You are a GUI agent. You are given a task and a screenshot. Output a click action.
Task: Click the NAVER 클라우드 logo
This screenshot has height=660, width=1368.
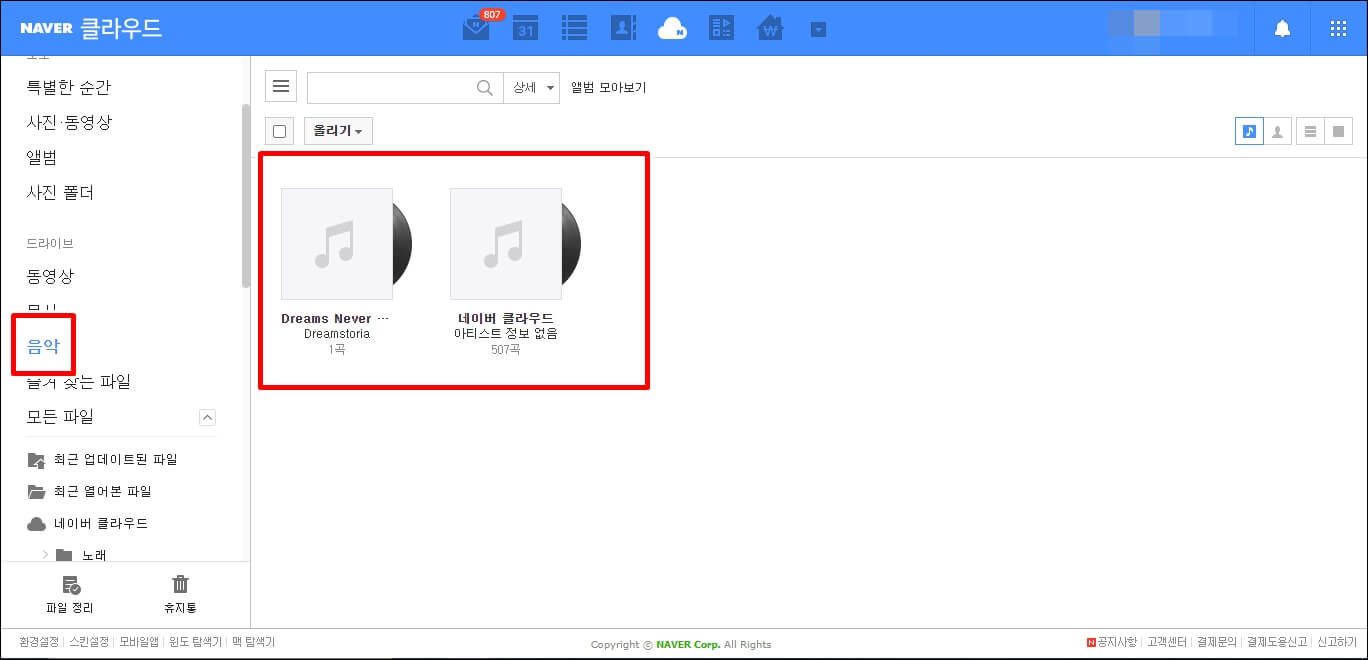pyautogui.click(x=91, y=28)
